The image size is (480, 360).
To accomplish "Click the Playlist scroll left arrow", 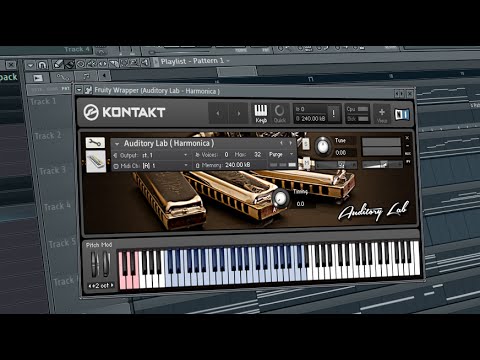I will pos(104,76).
